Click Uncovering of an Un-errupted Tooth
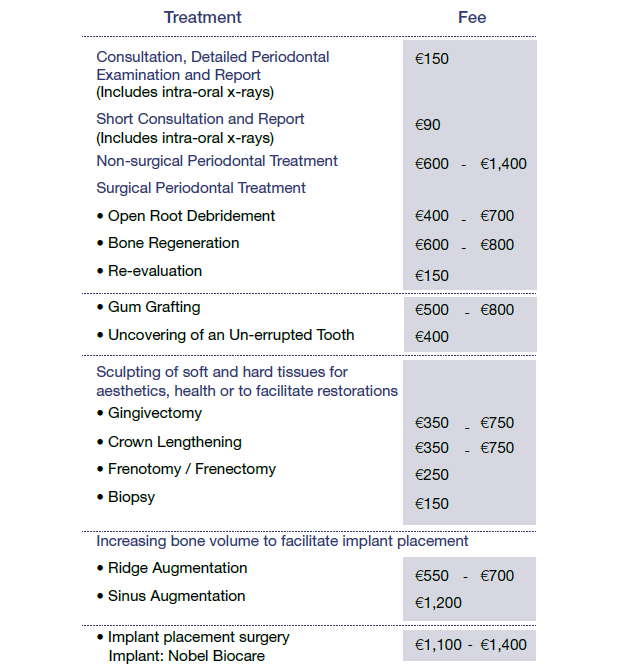617x664 pixels. 225,335
